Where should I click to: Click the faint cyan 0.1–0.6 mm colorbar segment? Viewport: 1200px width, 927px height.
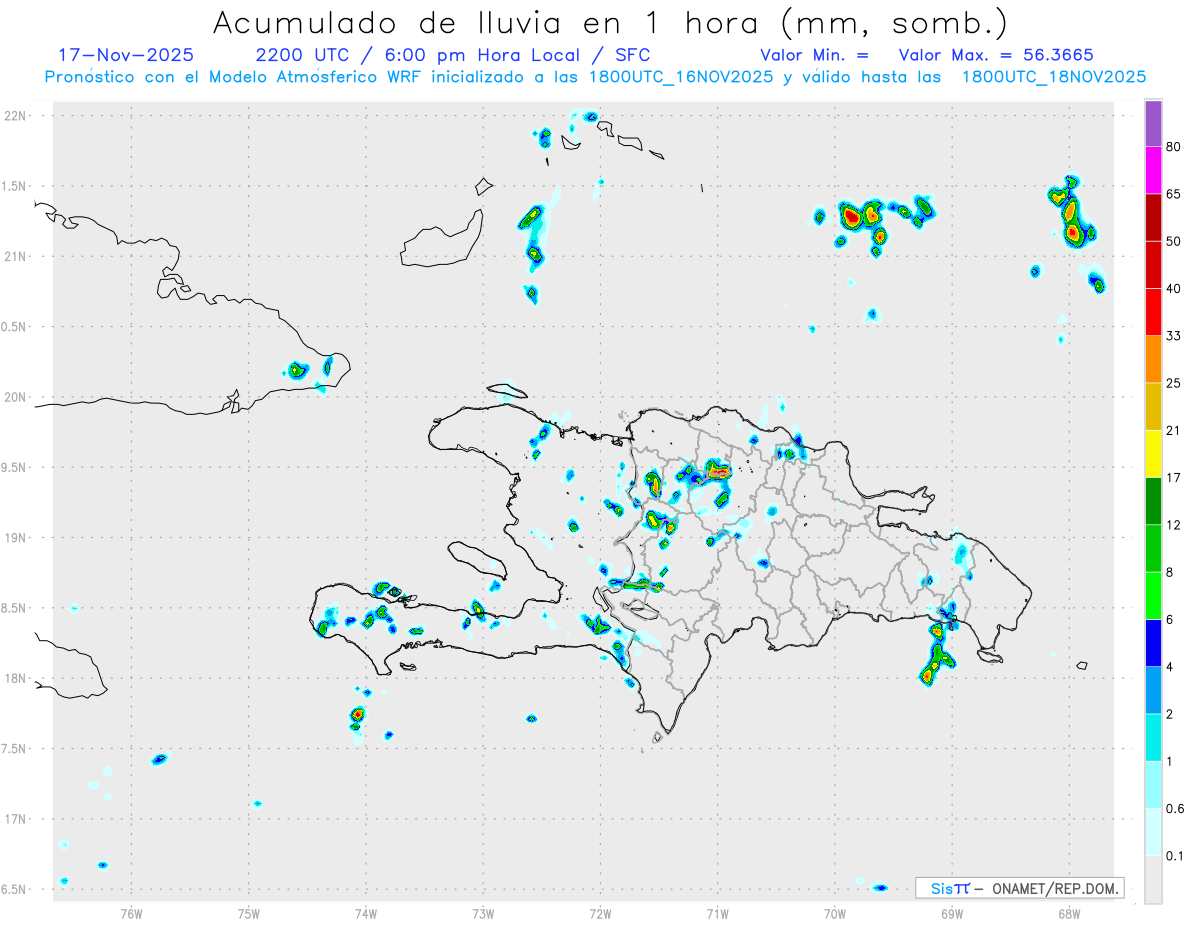[1153, 832]
